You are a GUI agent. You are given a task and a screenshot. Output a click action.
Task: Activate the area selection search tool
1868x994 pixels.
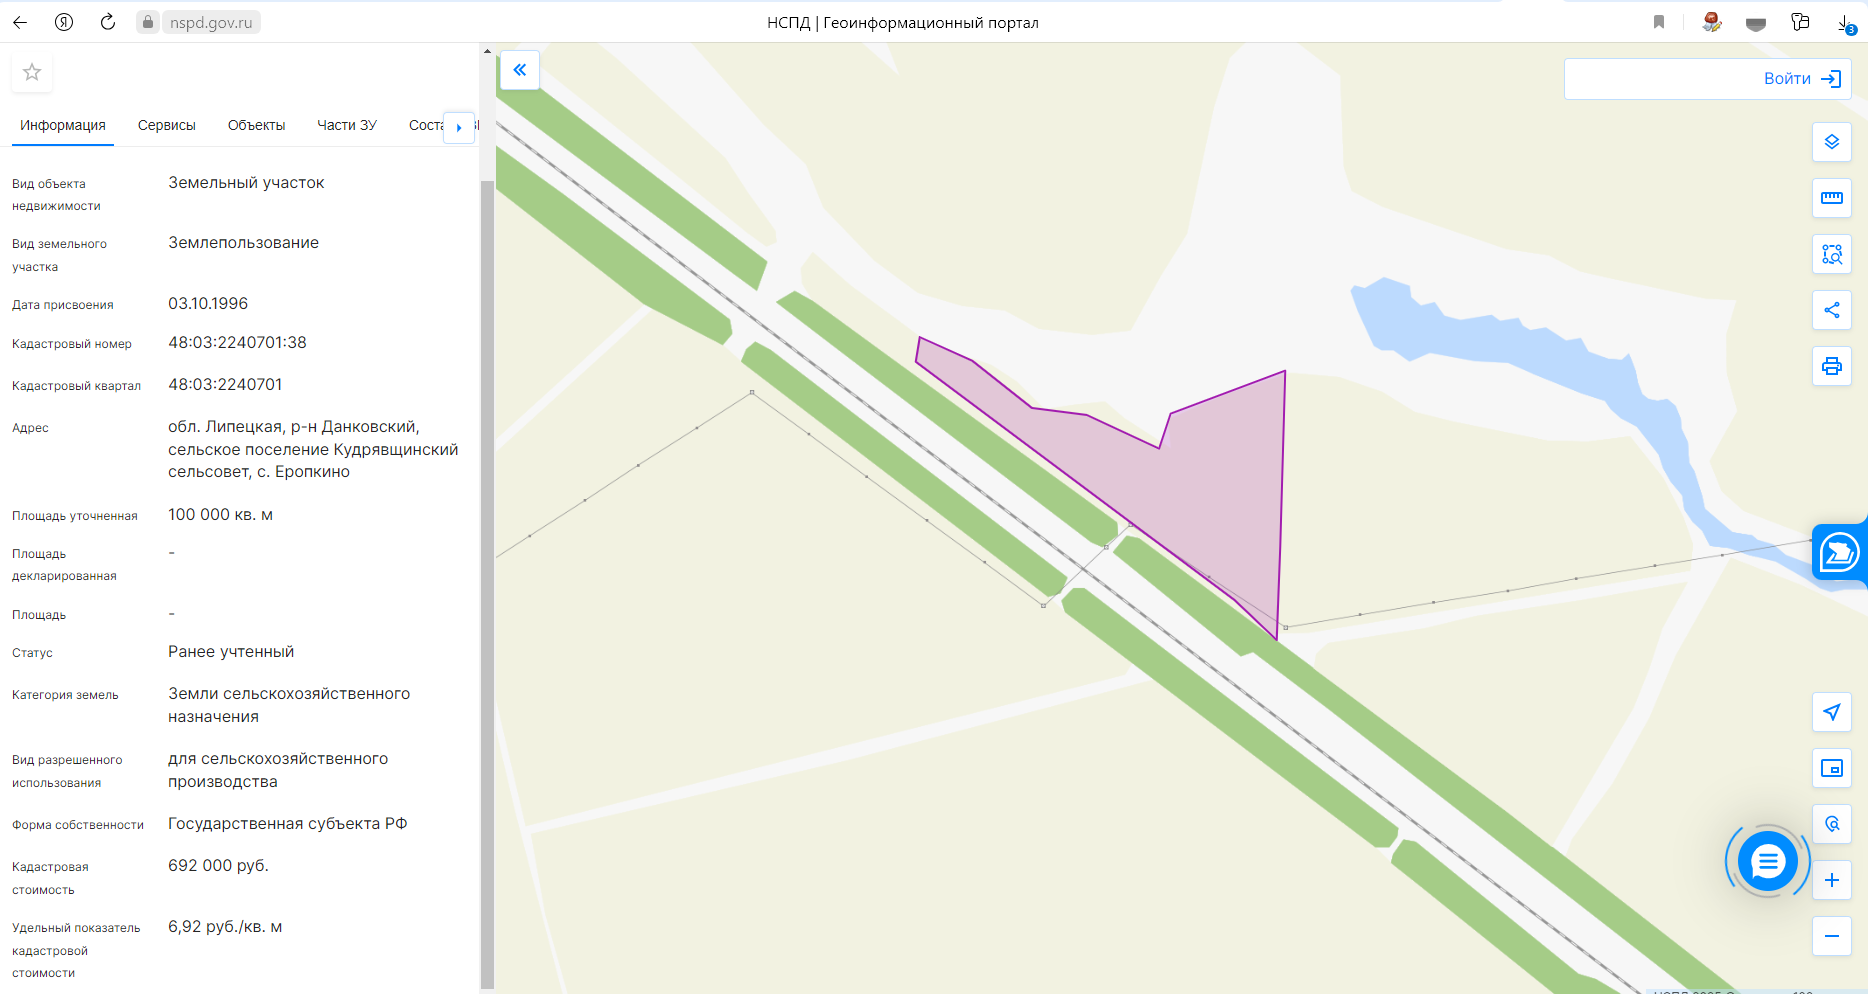[x=1831, y=254]
